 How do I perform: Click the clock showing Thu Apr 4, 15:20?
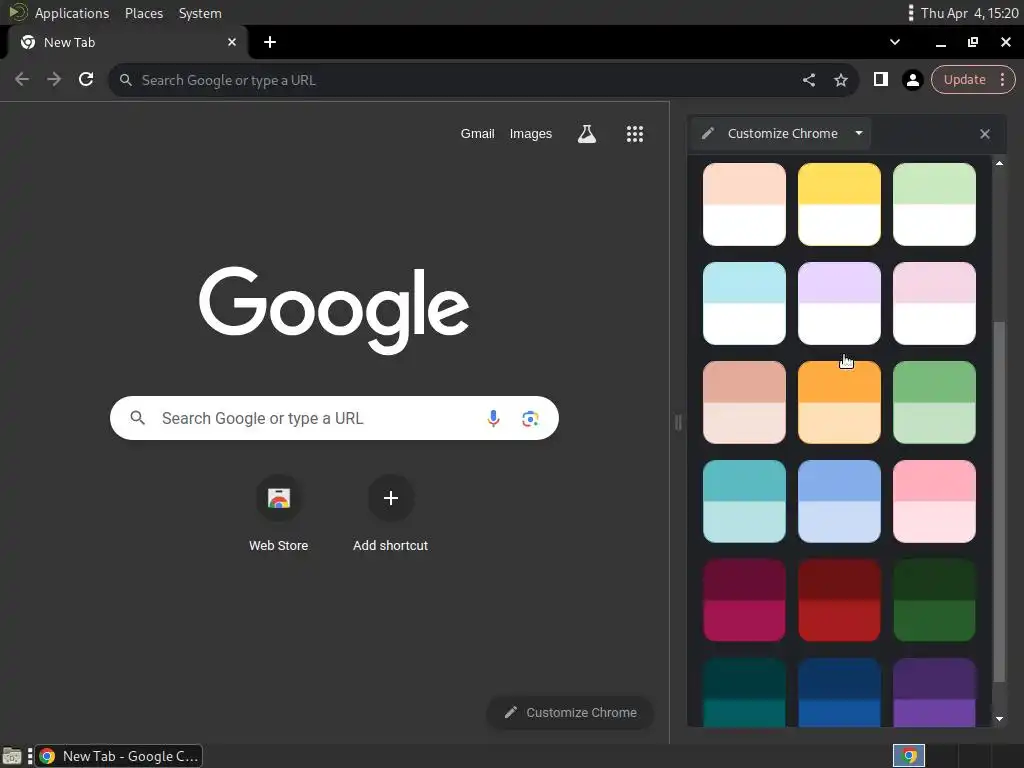click(969, 13)
